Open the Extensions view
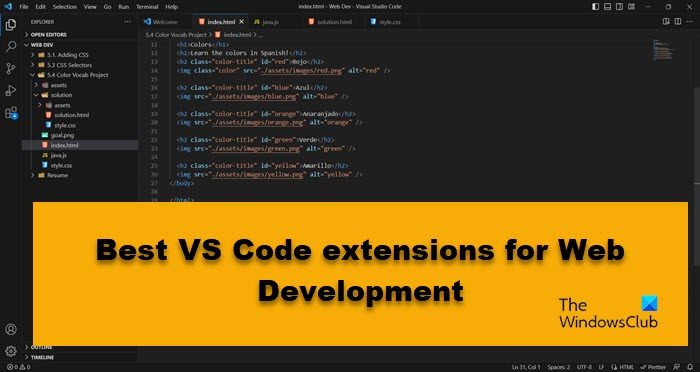This screenshot has width=700, height=372. coord(11,113)
